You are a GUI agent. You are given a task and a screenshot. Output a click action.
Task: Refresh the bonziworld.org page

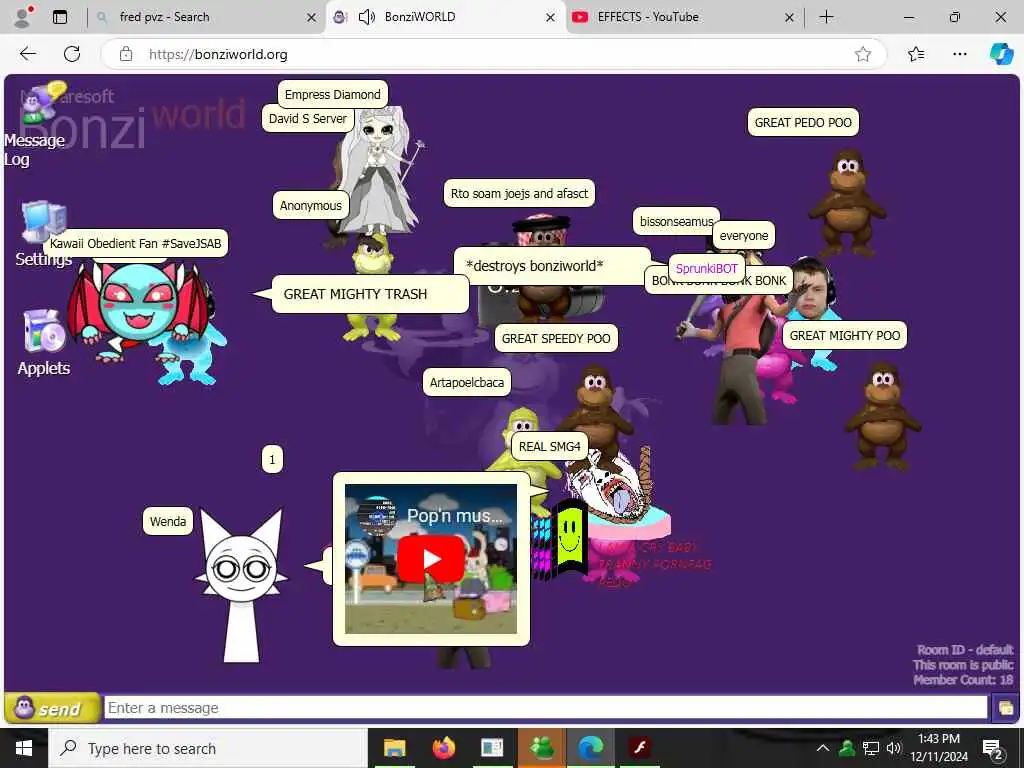click(72, 54)
